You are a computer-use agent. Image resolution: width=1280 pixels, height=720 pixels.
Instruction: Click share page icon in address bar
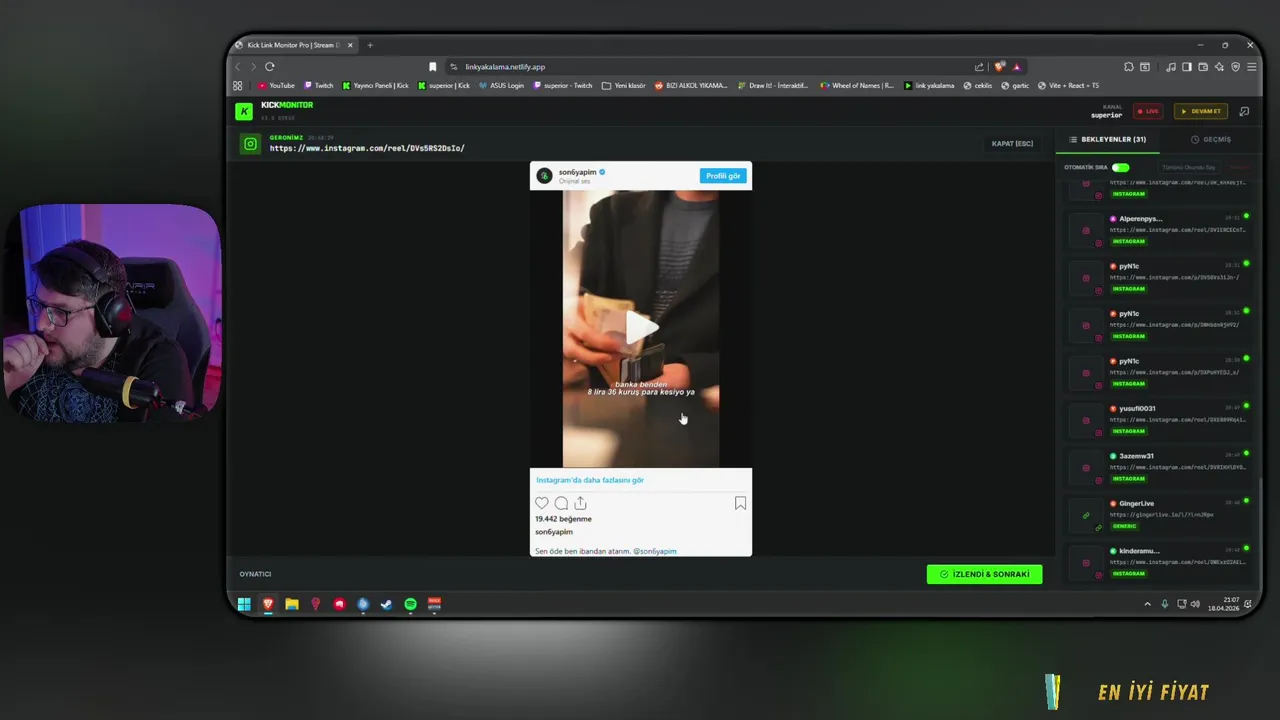pos(979,67)
